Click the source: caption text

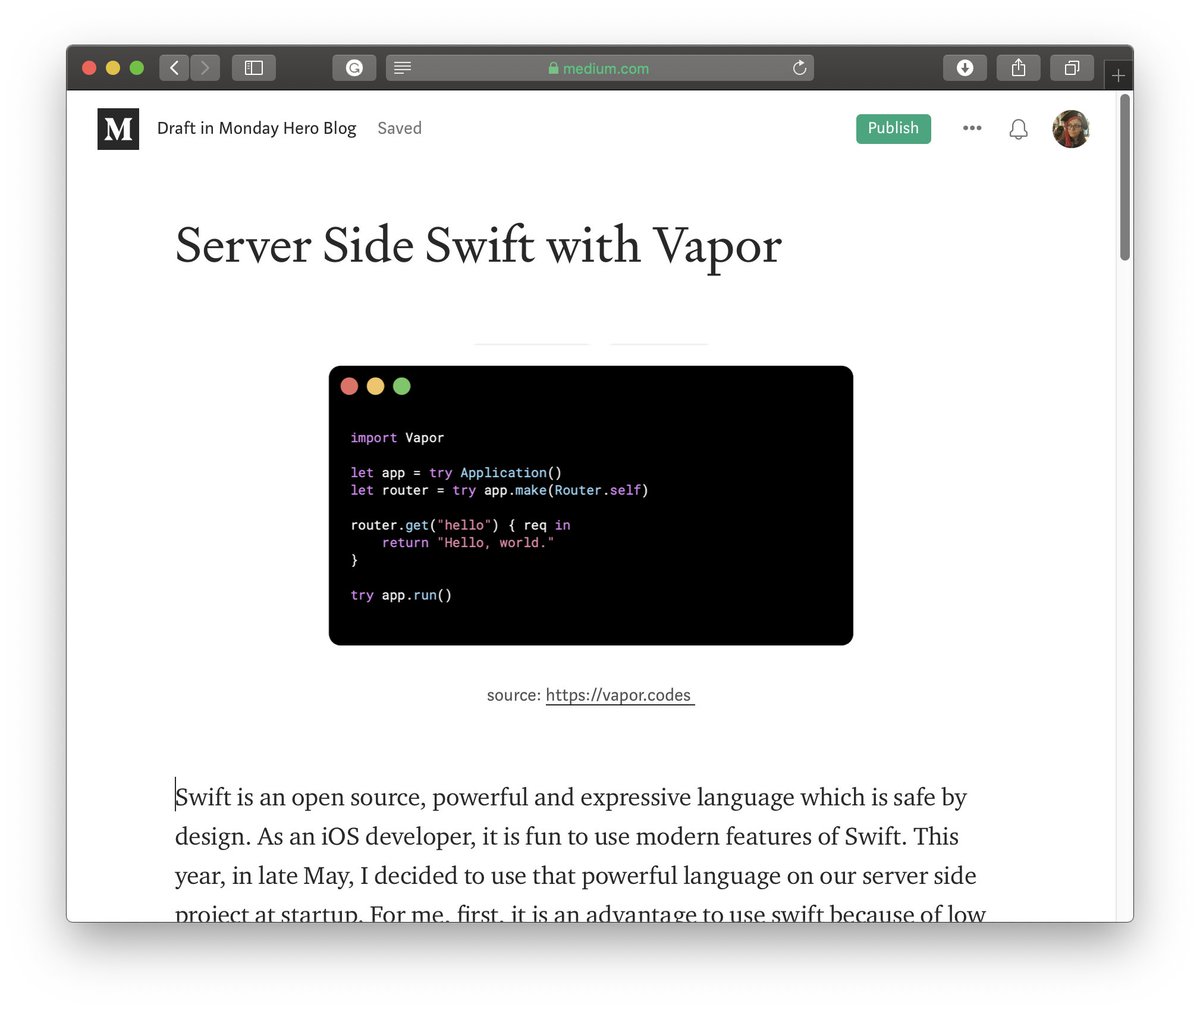513,695
